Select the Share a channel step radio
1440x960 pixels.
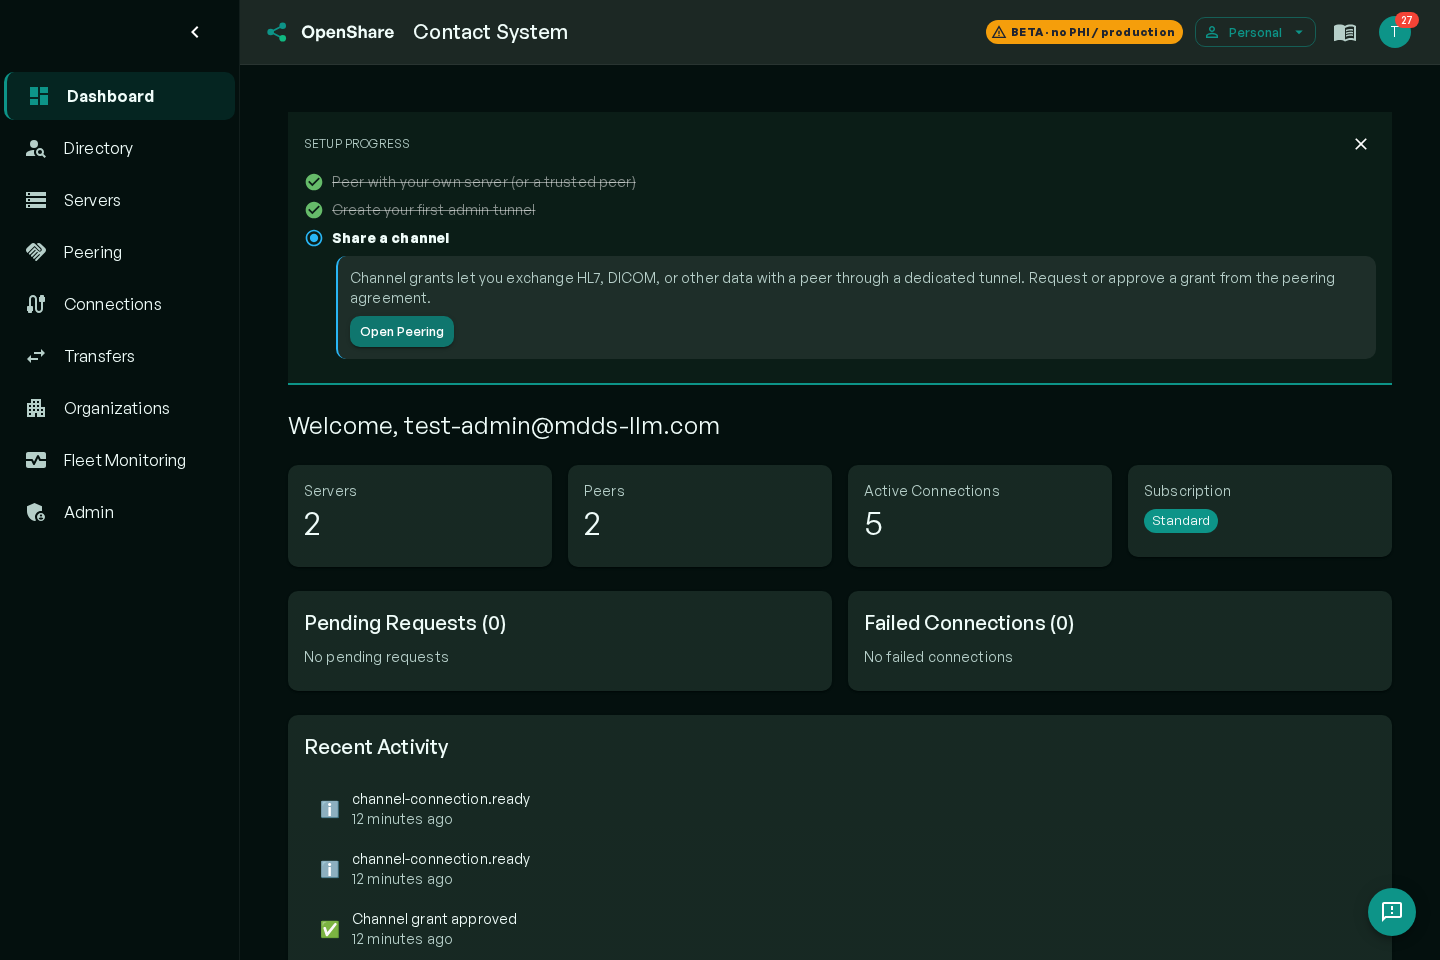point(314,238)
